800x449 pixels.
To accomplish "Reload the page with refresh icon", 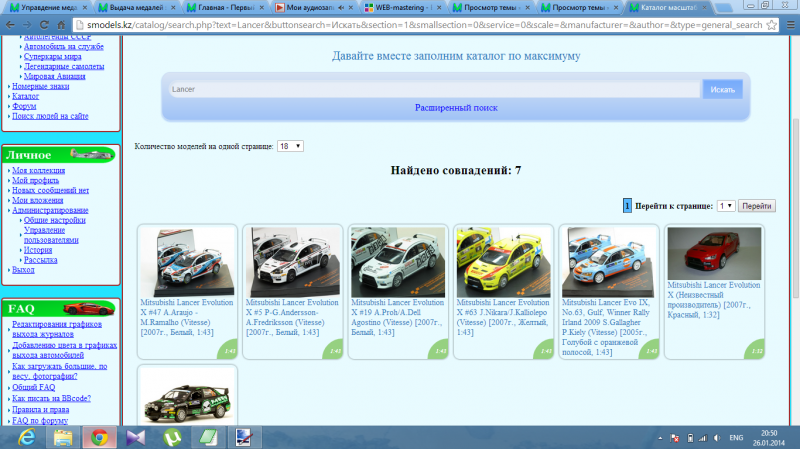I will (x=44, y=24).
